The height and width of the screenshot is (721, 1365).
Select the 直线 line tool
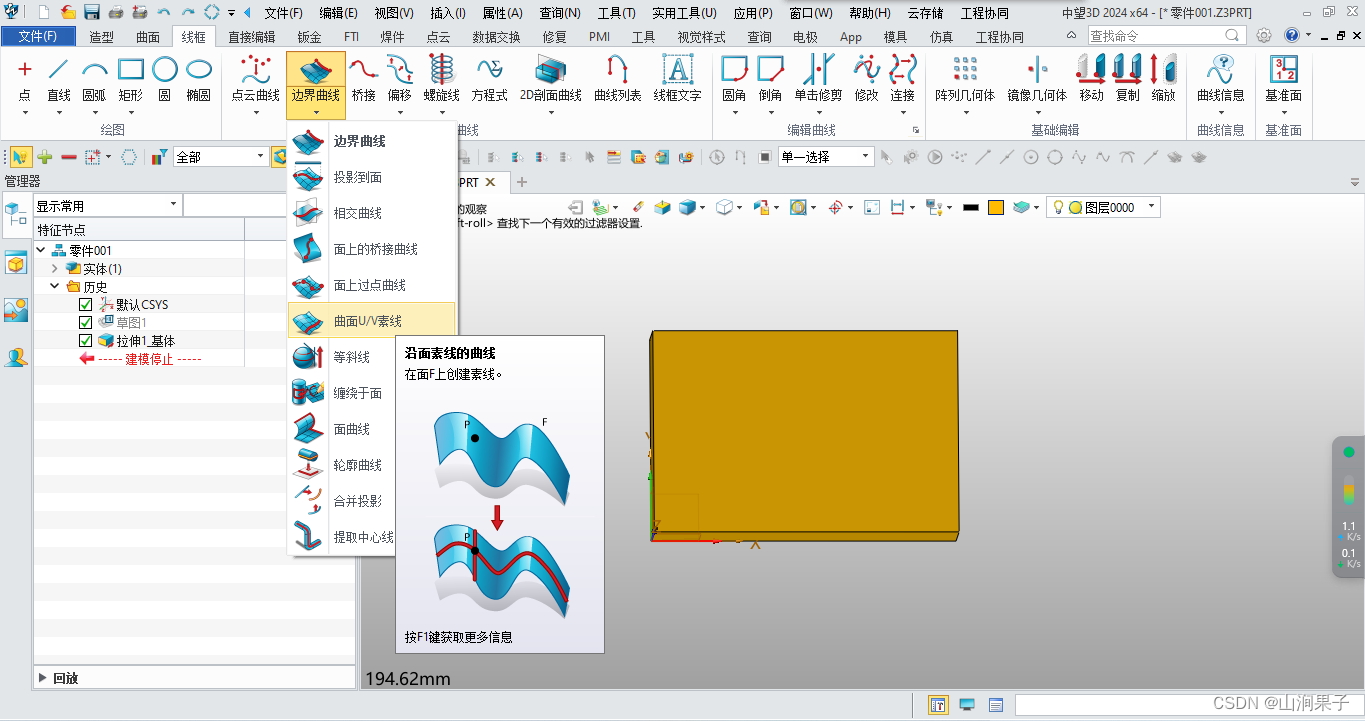tap(59, 79)
